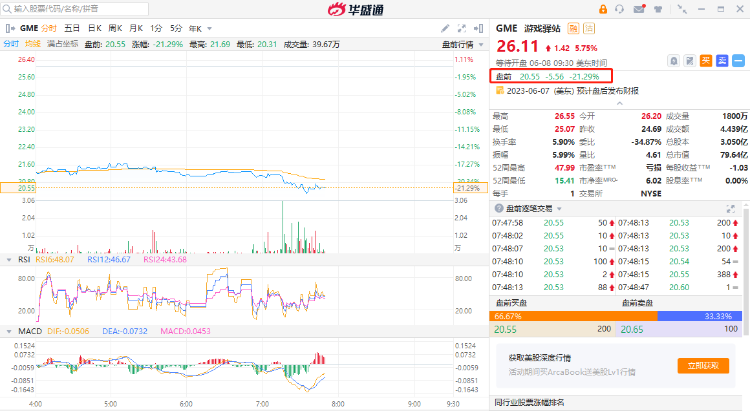Collapse the MACD indicator panel triangle

[x=9, y=331]
